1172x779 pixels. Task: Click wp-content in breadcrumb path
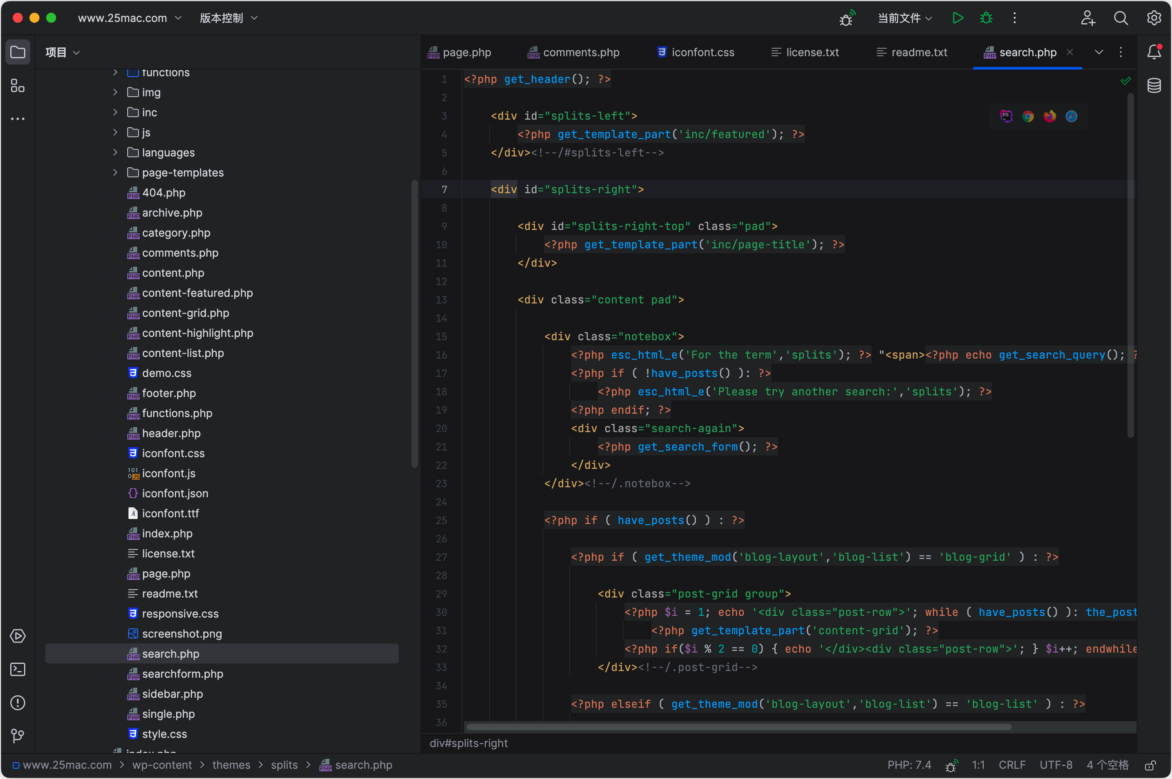pyautogui.click(x=161, y=765)
